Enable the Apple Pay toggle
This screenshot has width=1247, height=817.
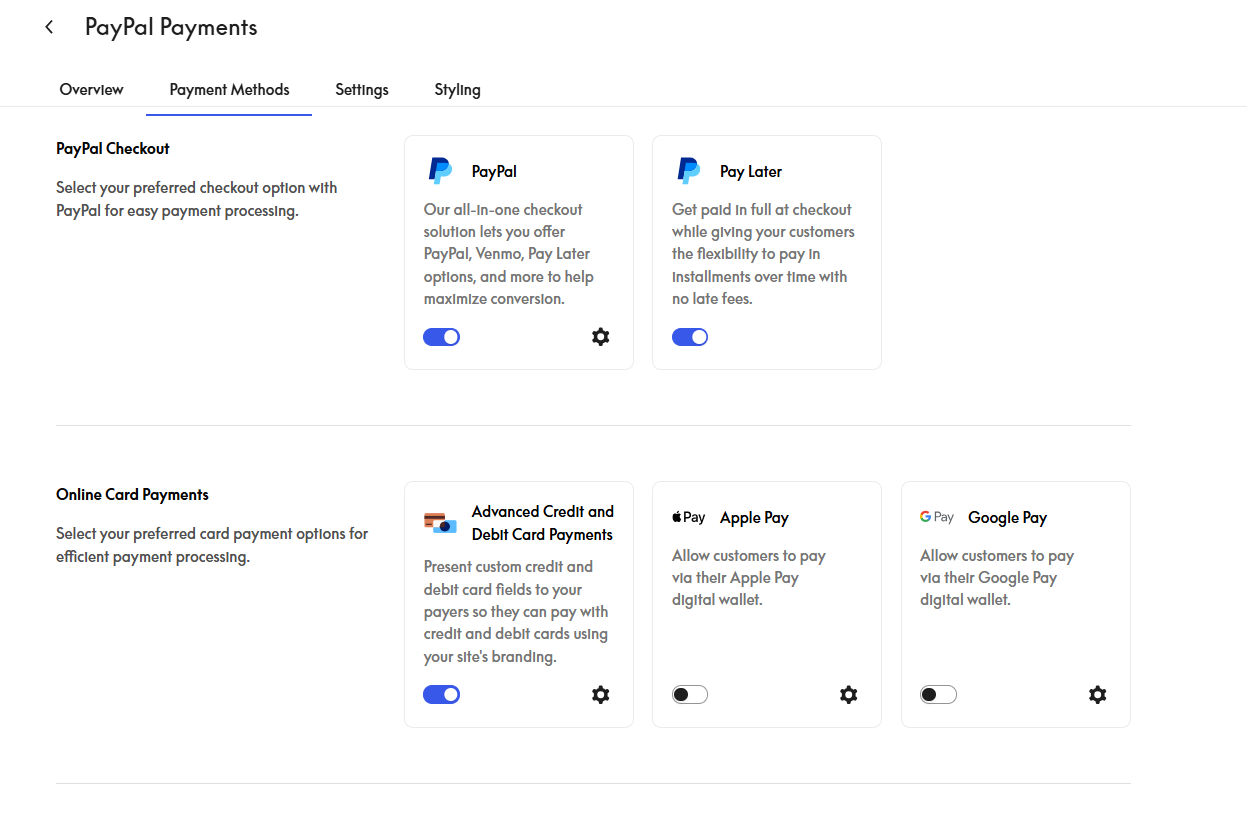click(x=690, y=694)
